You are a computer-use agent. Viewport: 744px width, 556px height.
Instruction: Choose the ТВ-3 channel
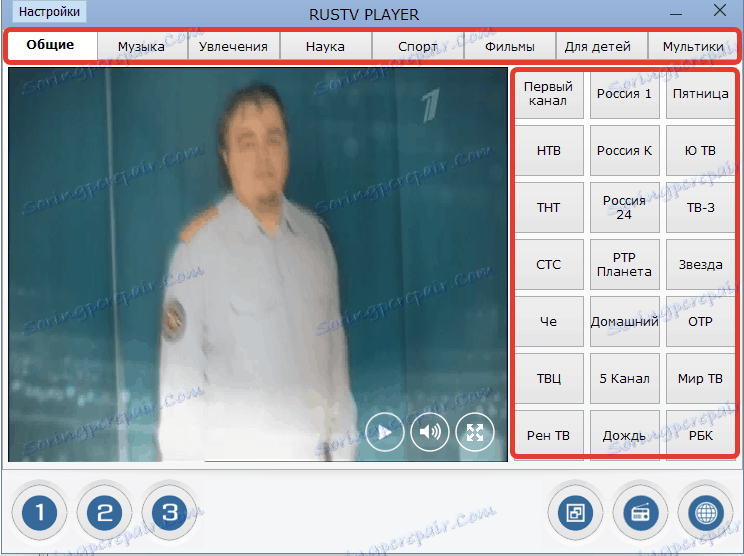coord(701,208)
